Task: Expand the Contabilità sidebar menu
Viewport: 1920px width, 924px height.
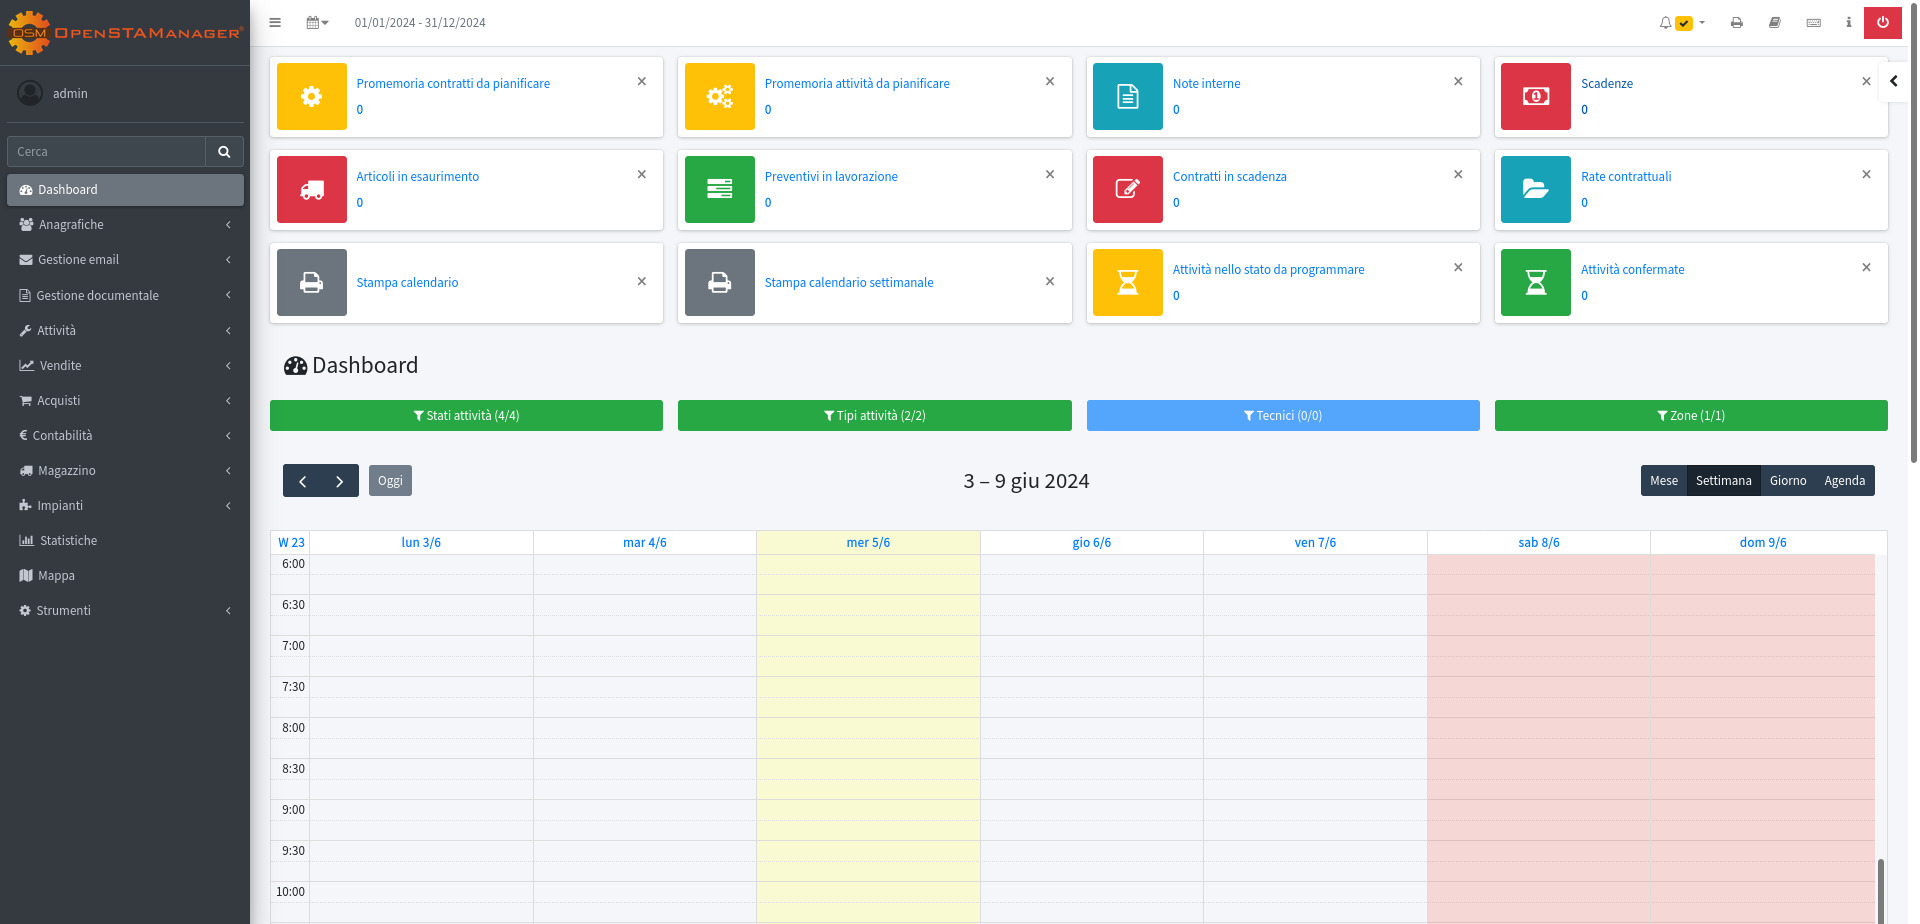Action: 125,436
